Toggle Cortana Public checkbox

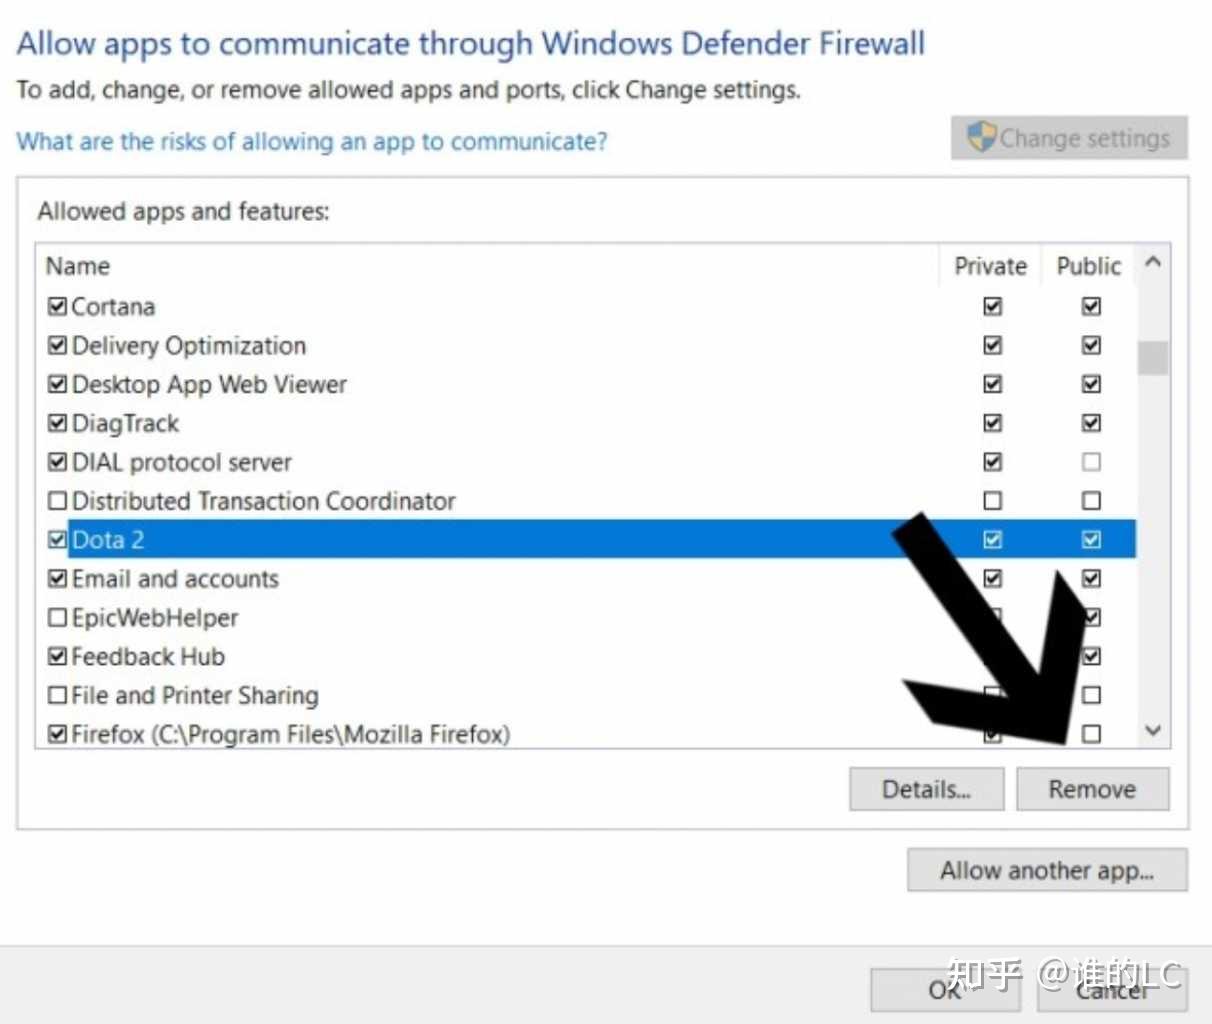click(x=1091, y=306)
